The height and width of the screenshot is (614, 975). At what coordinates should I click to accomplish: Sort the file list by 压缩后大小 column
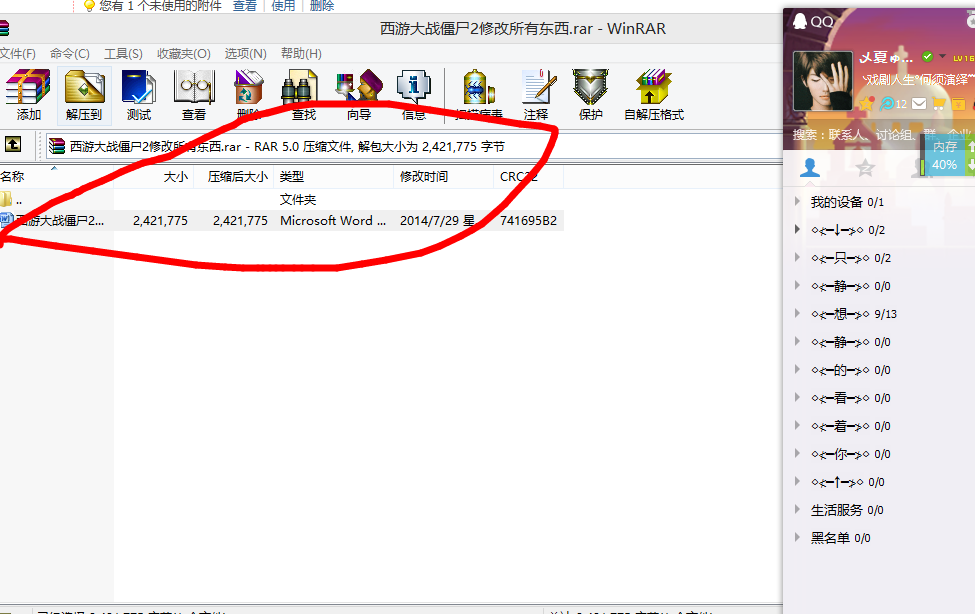coord(234,177)
